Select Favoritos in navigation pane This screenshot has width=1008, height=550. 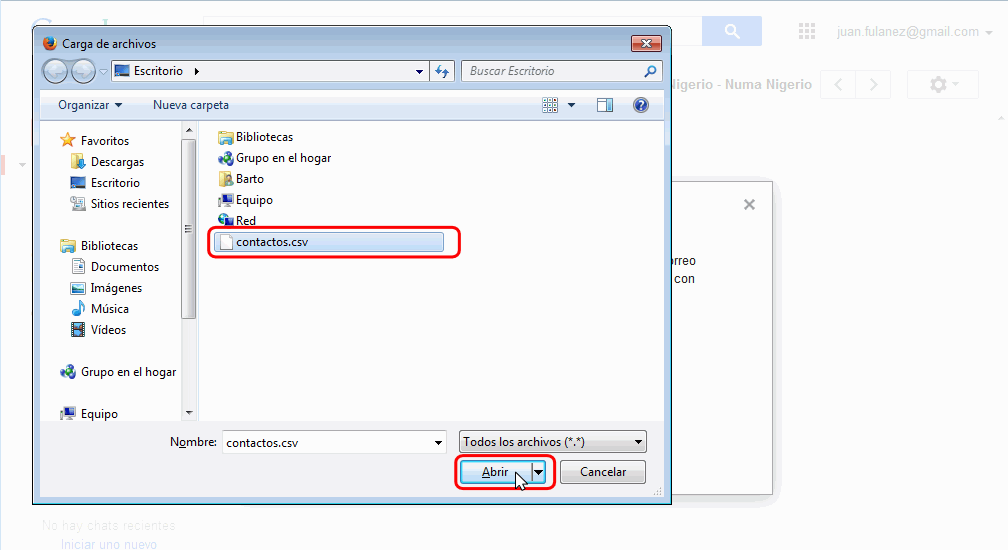95,140
